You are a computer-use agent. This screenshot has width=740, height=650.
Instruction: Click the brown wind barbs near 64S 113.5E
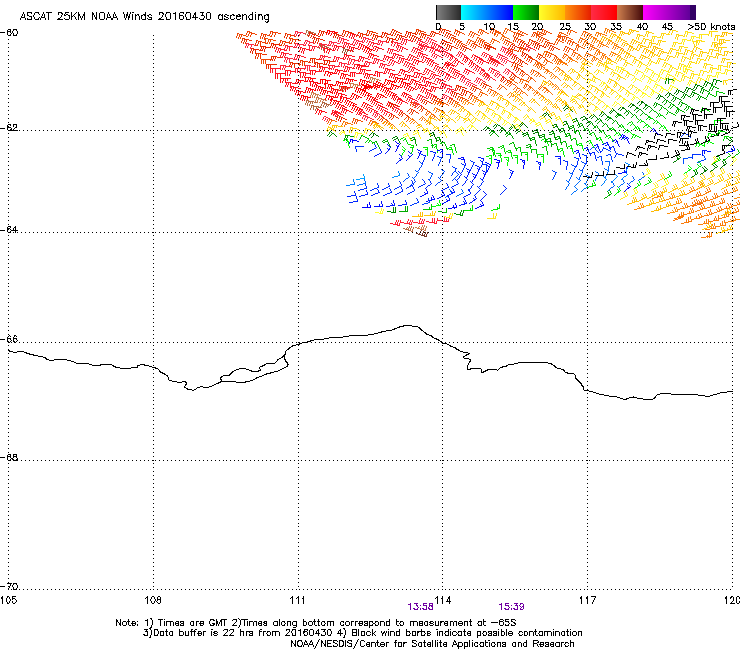pyautogui.click(x=417, y=231)
